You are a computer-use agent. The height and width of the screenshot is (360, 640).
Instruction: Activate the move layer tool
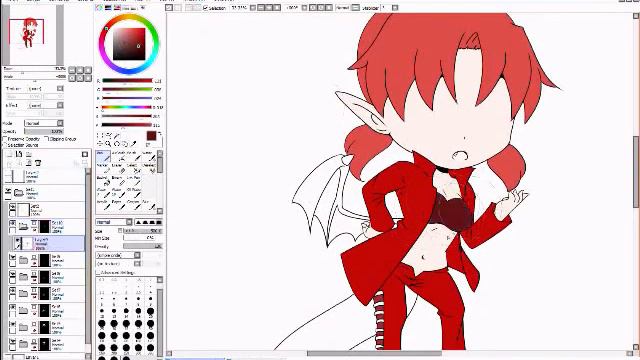click(x=100, y=144)
